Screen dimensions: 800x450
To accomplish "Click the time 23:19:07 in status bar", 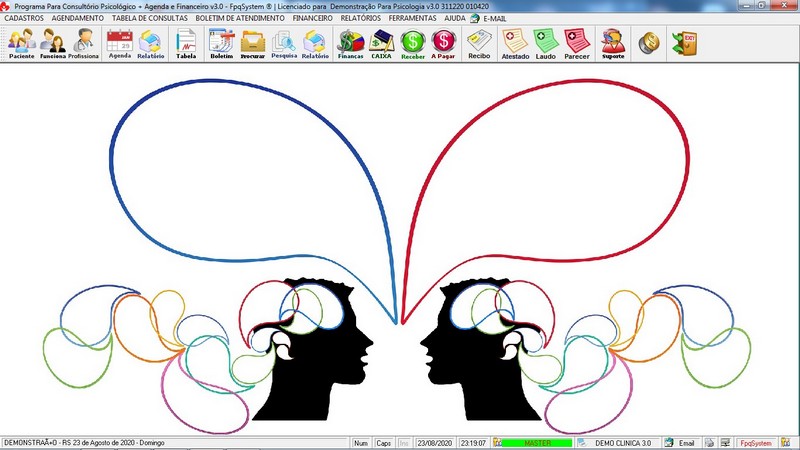I will pyautogui.click(x=473, y=443).
